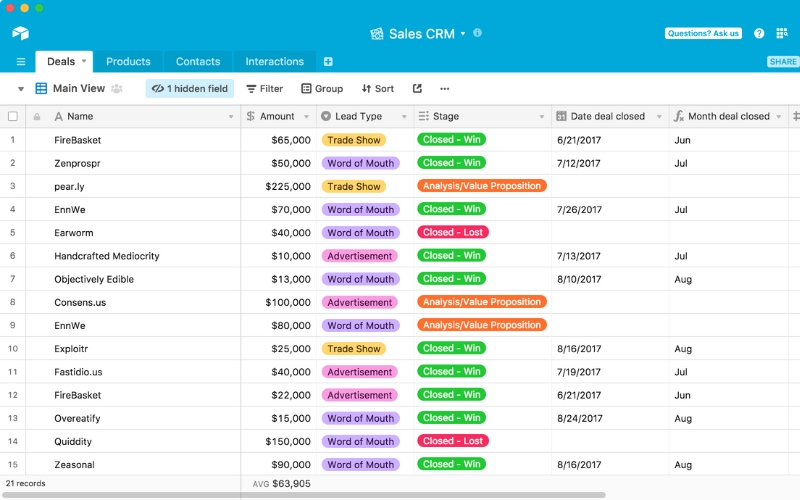Toggle the 1 hidden field control
The image size is (800, 500).
pos(190,89)
